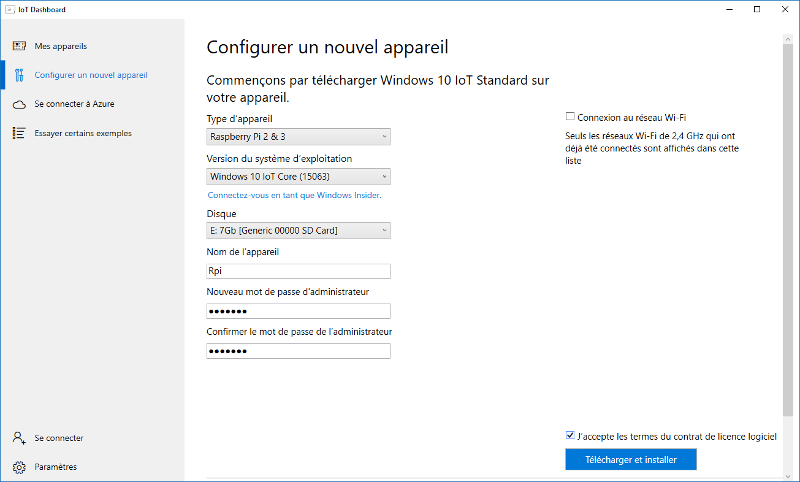Click the Nom de l'appareil text field
800x482 pixels.
(x=298, y=271)
